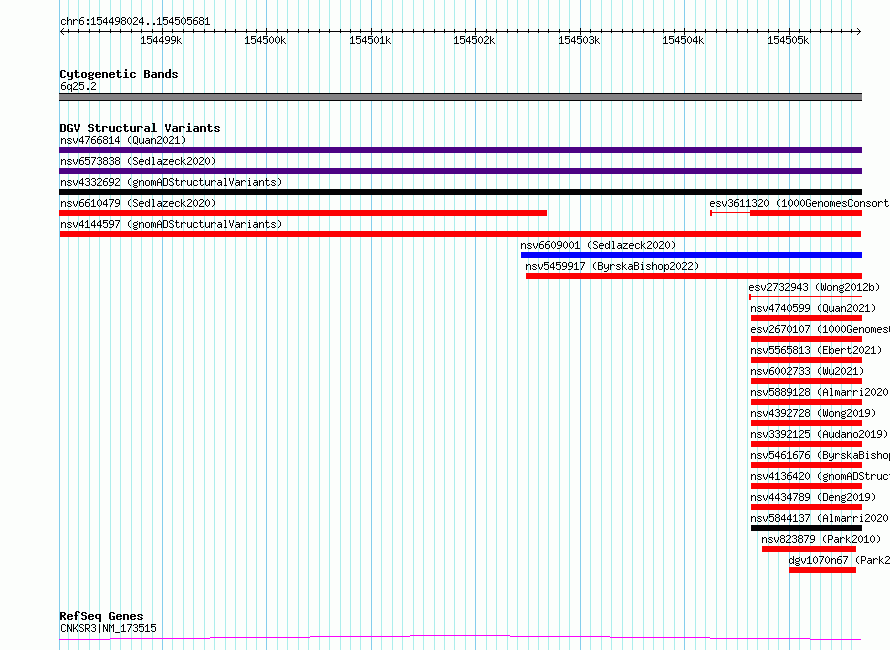Click the RefSeq Genes track title
Viewport: 890px width, 650px height.
tap(101, 616)
